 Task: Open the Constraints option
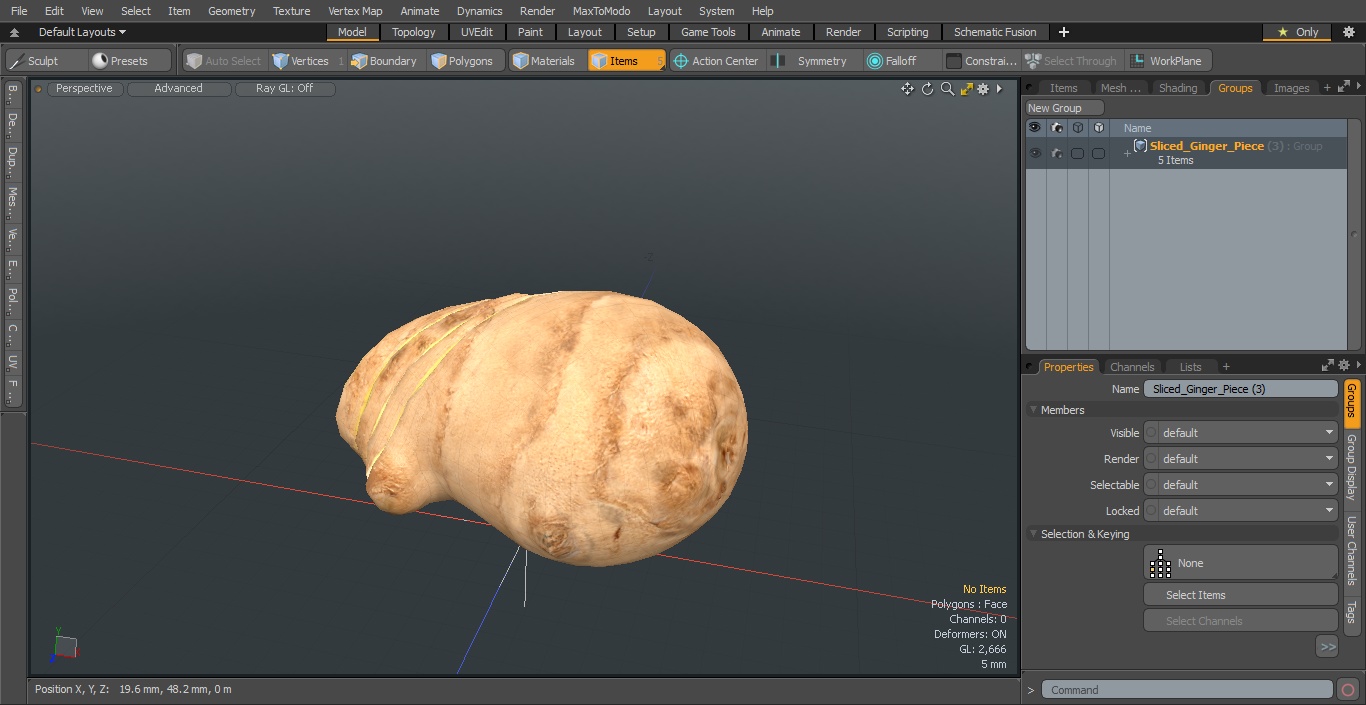(x=982, y=61)
